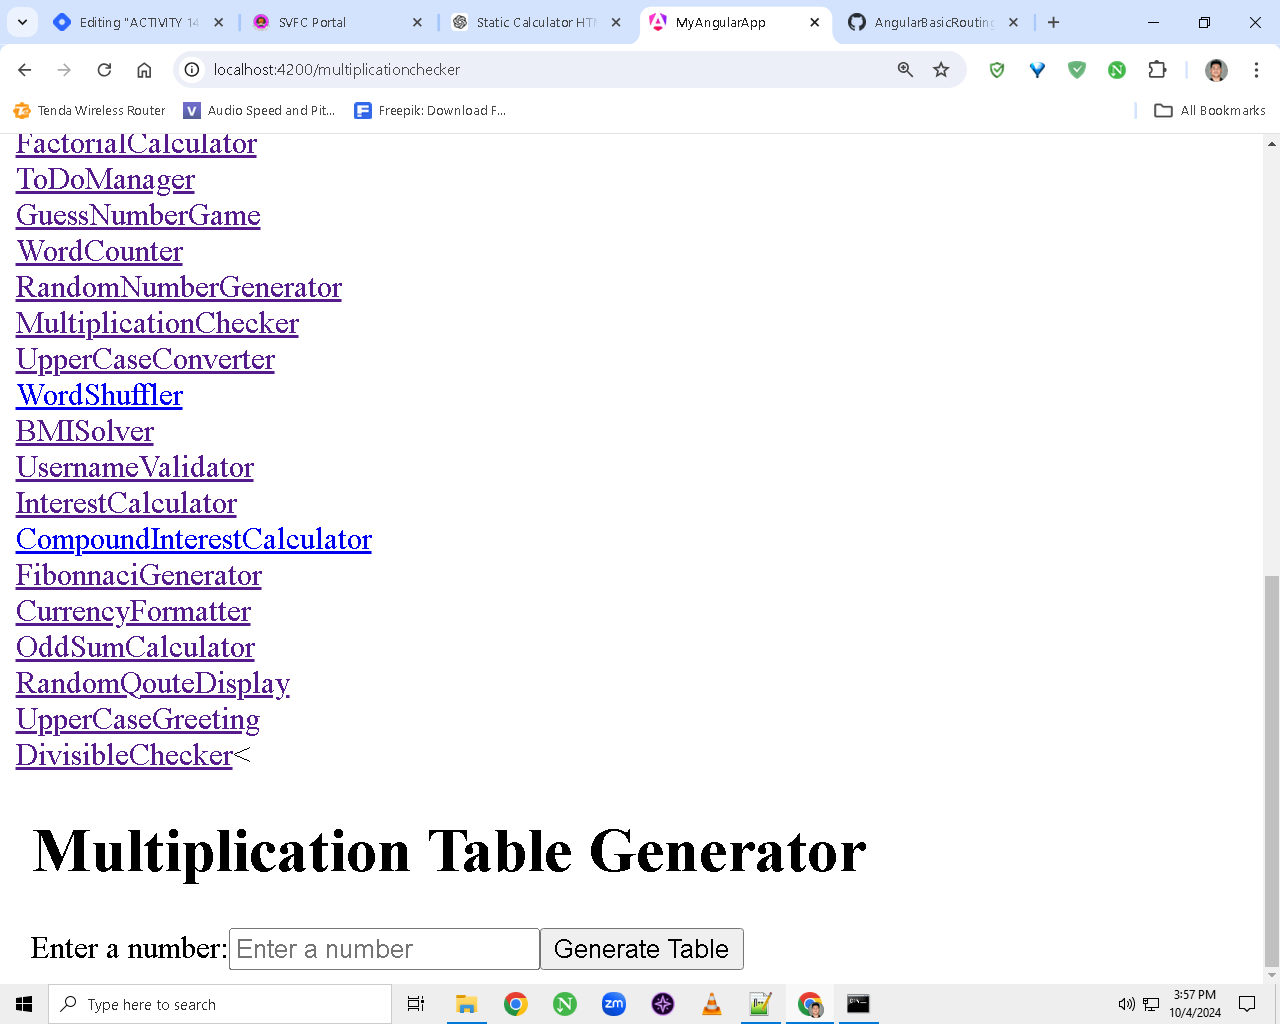Open the WordShuffler link
1280x1024 pixels.
click(99, 395)
